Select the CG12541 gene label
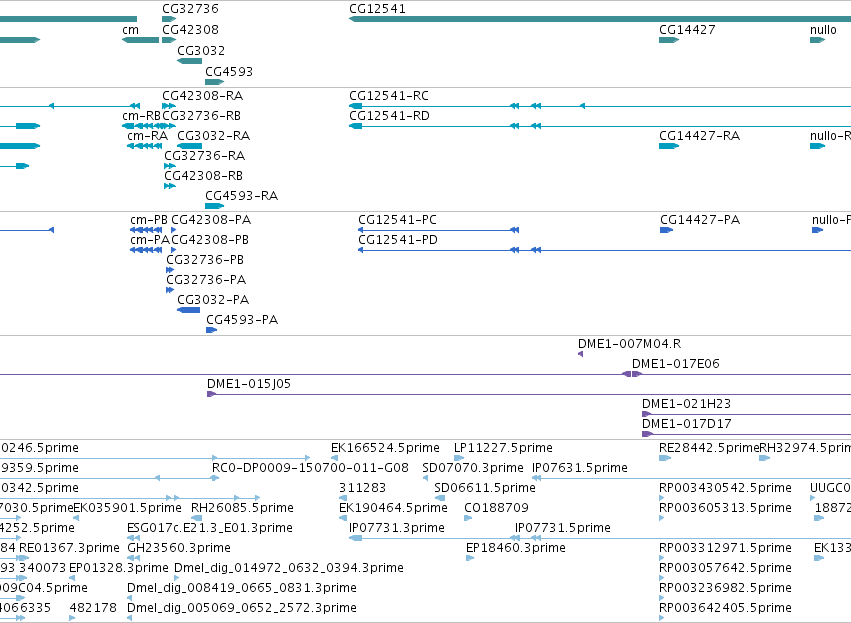This screenshot has height=623, width=851. pyautogui.click(x=377, y=9)
